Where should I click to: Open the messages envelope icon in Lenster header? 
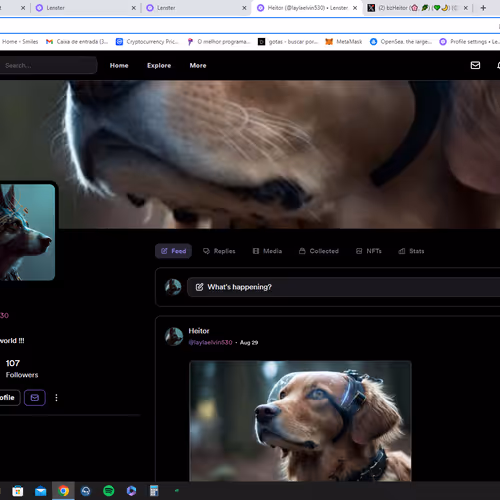click(475, 65)
